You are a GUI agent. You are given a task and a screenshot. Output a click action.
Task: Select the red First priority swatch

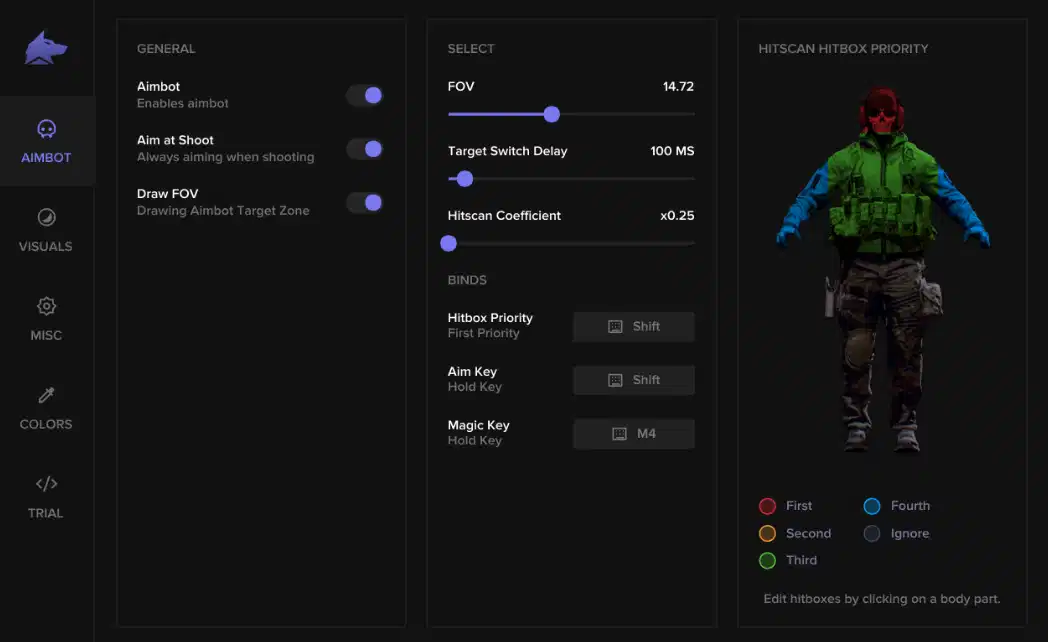tap(767, 506)
